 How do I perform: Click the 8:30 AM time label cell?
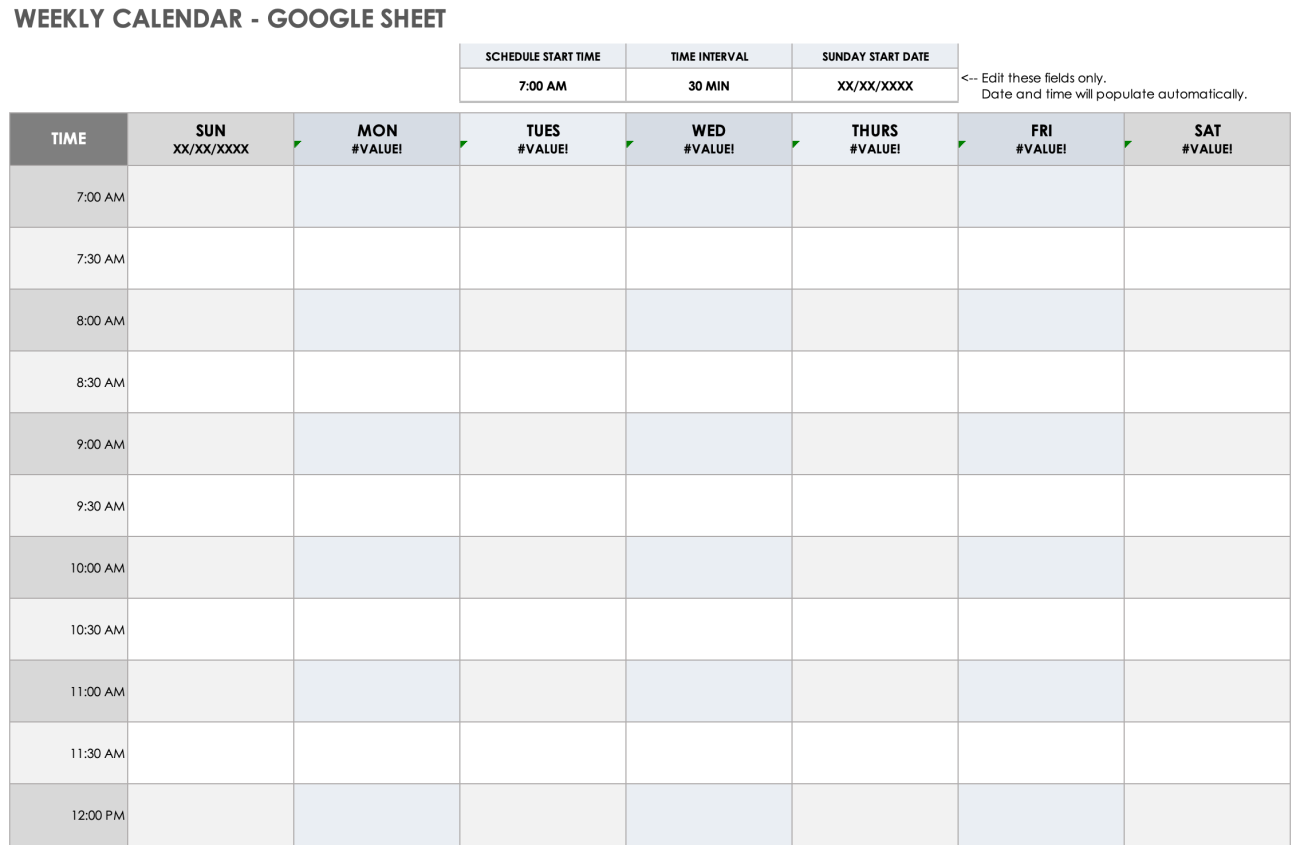(x=69, y=382)
